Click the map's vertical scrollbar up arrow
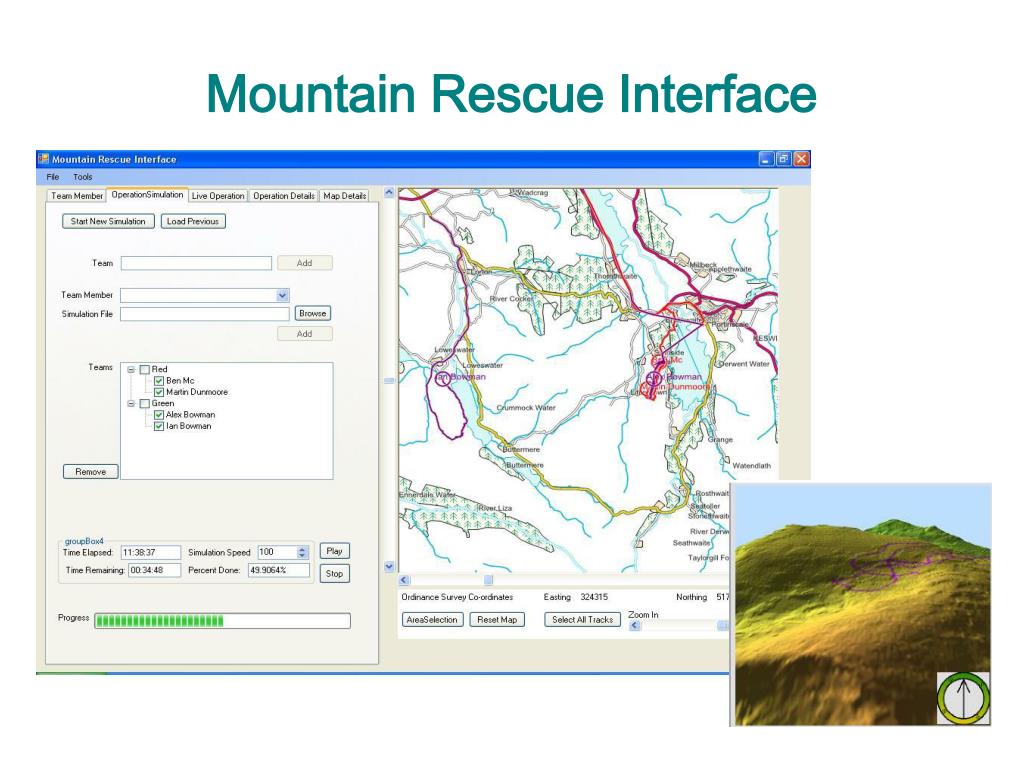Viewport: 1024px width, 768px height. point(389,193)
